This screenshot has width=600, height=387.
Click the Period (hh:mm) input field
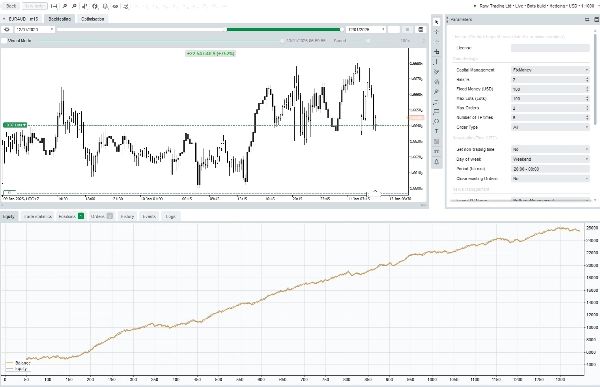tap(550, 169)
